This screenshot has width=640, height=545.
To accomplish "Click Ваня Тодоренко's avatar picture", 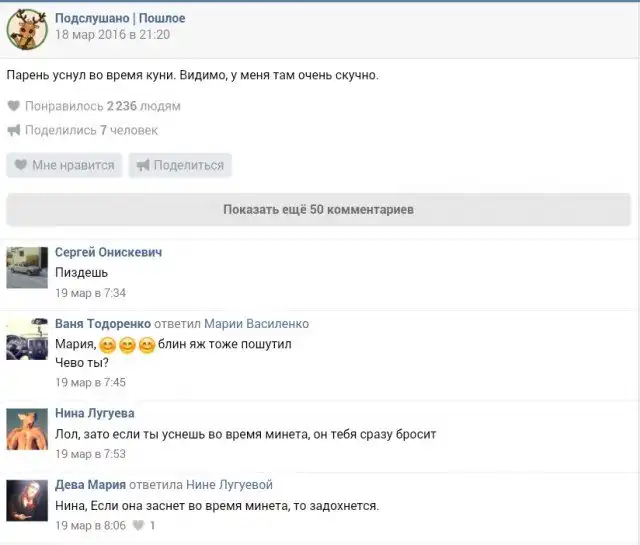I will pos(27,339).
